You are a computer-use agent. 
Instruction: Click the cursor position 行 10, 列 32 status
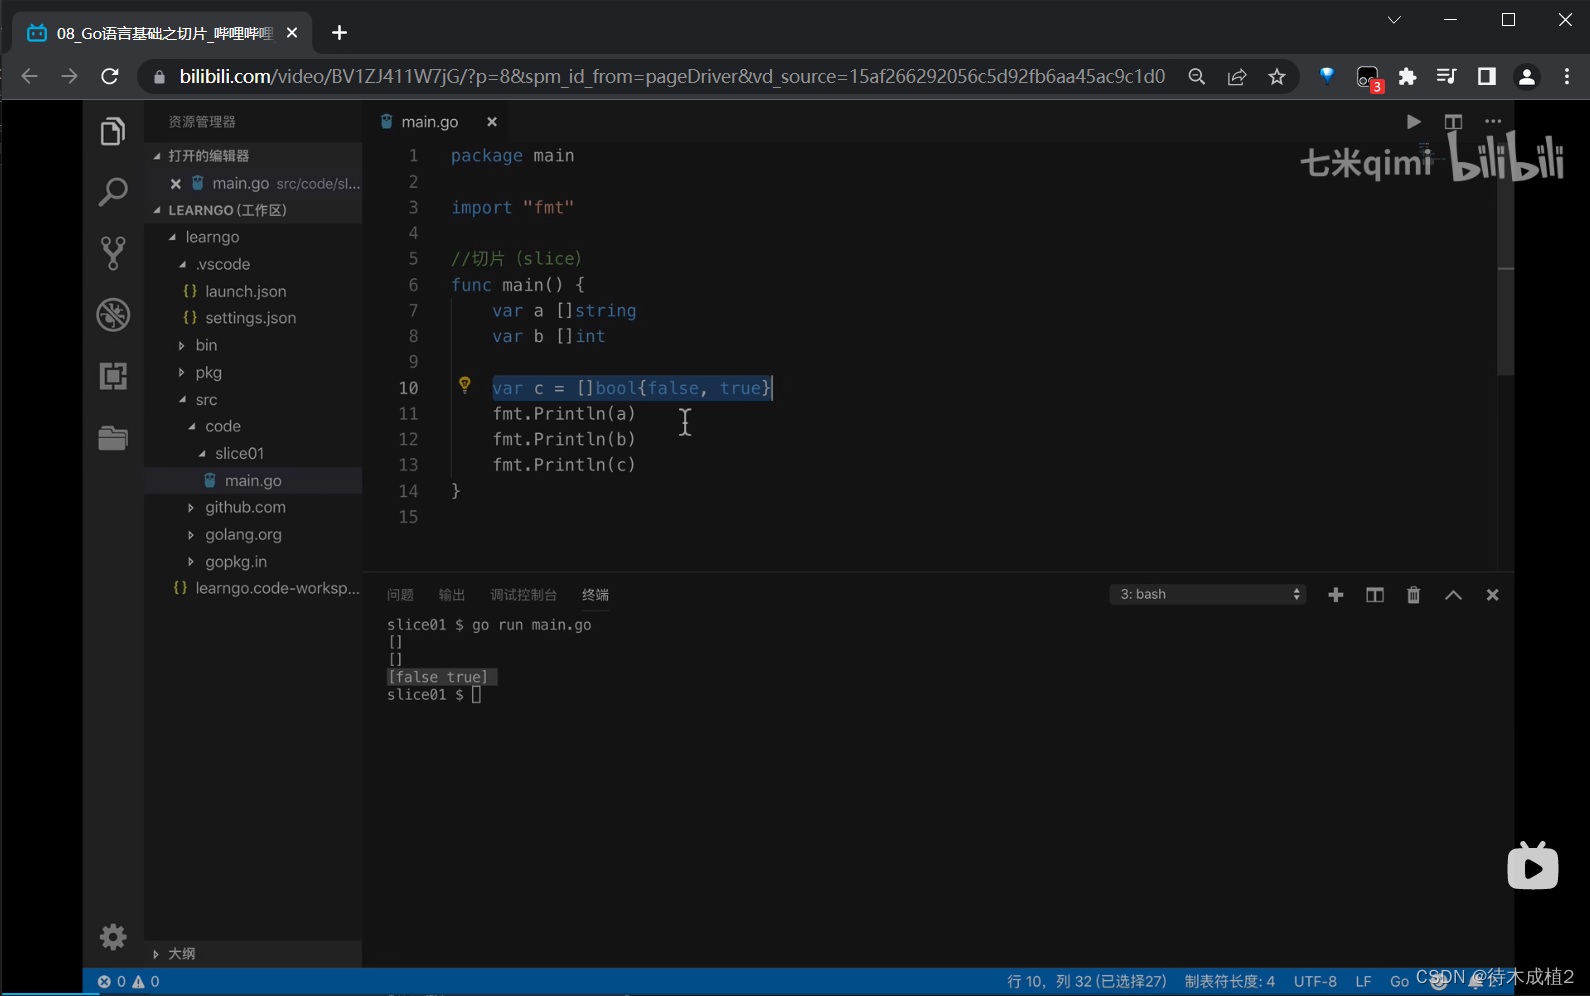tap(1086, 982)
